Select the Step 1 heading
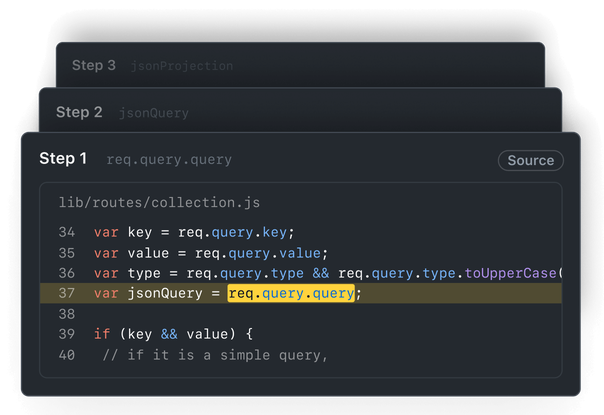The width and height of the screenshot is (604, 415). [63, 159]
